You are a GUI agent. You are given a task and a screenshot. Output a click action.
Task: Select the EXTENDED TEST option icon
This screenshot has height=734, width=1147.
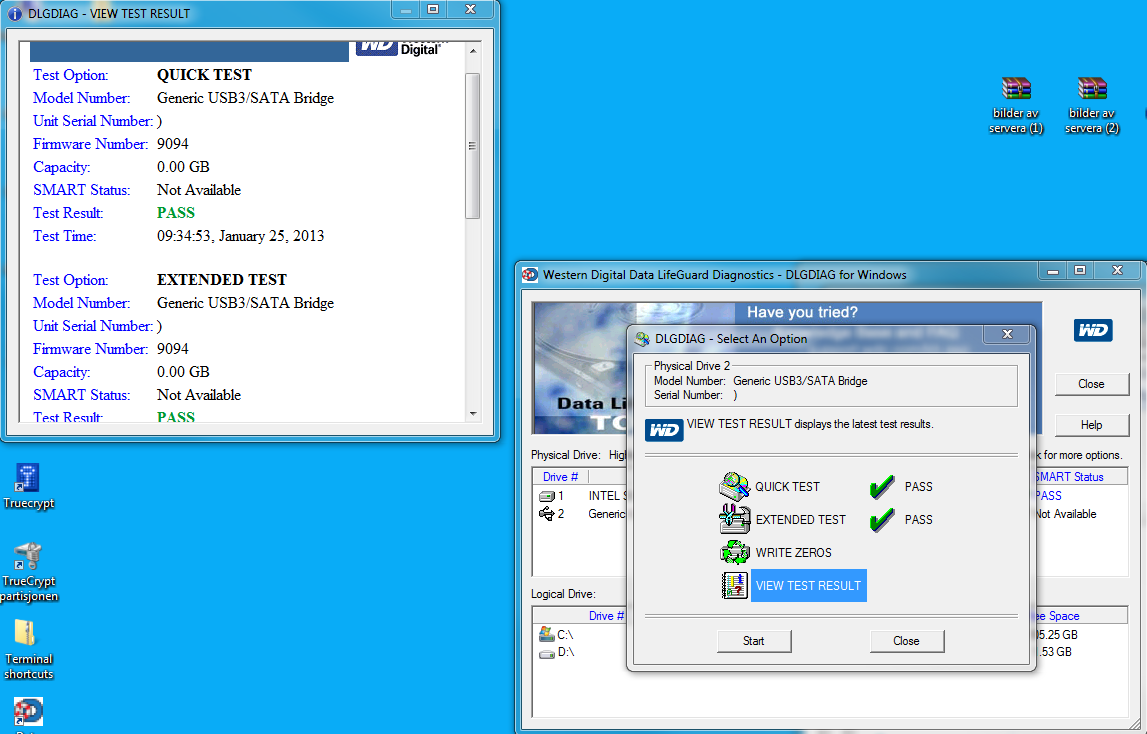(734, 520)
